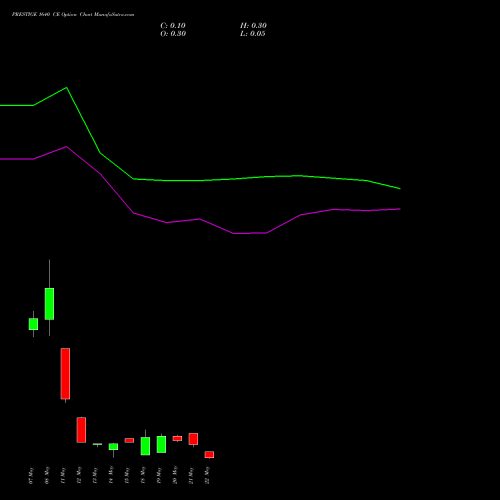Image resolution: width=500 pixels, height=500 pixels.
Task: Click the 07 May date label
Action: point(31,476)
